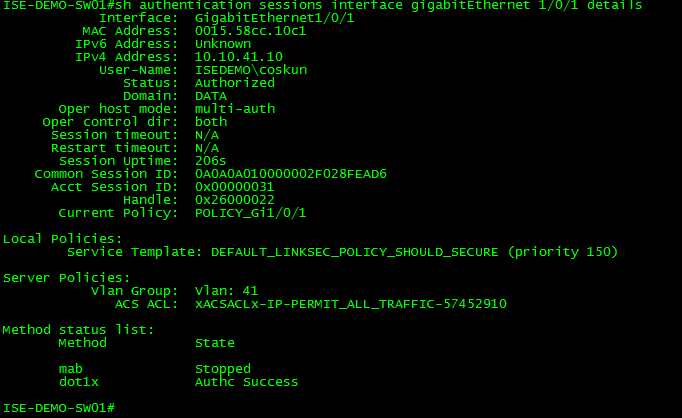Click the IPv4 address 10.10.41.10
Screen dimensions: 682x418
(x=239, y=57)
